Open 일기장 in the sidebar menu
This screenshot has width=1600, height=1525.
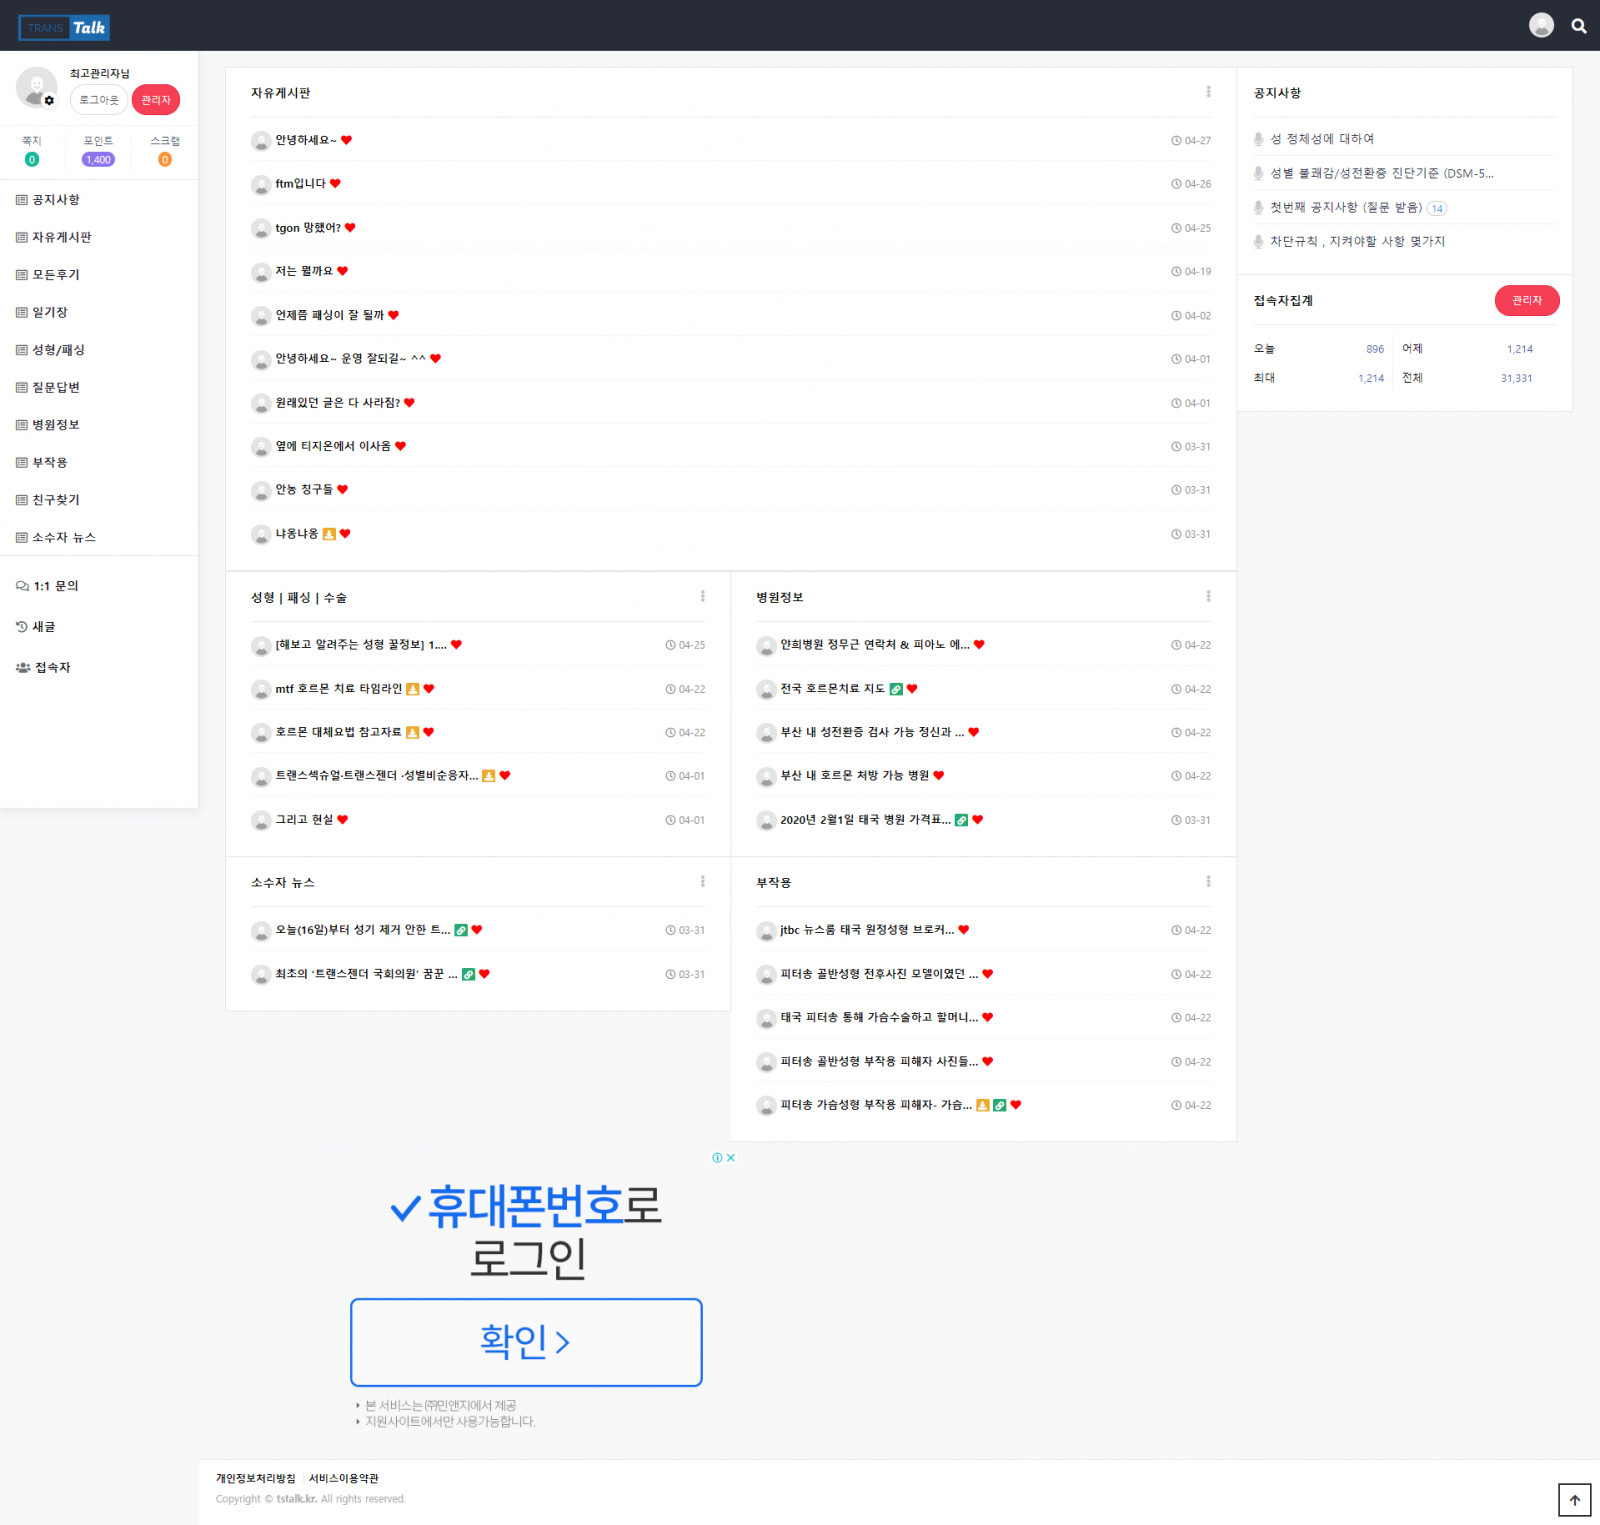(49, 312)
